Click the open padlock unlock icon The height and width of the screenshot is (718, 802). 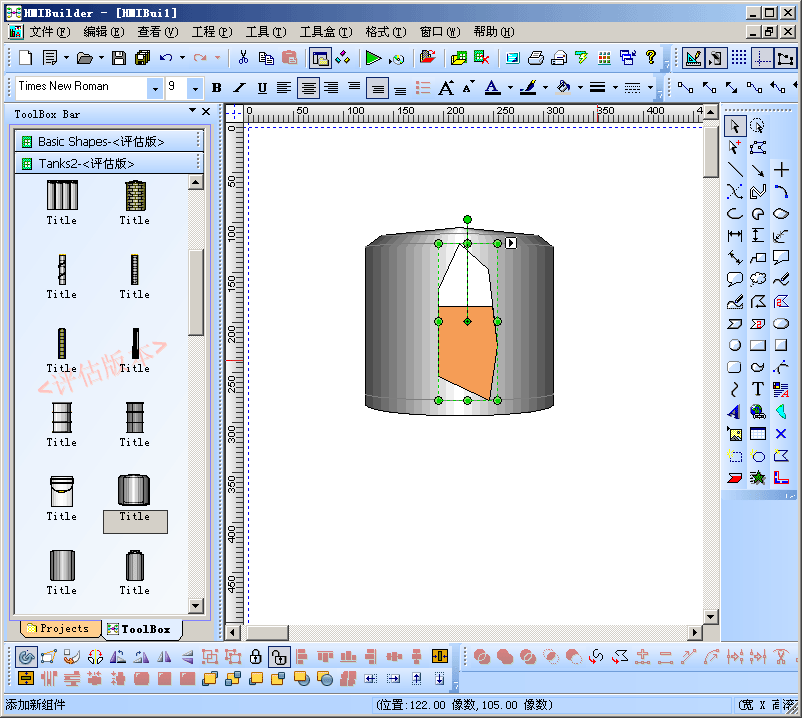tap(280, 657)
